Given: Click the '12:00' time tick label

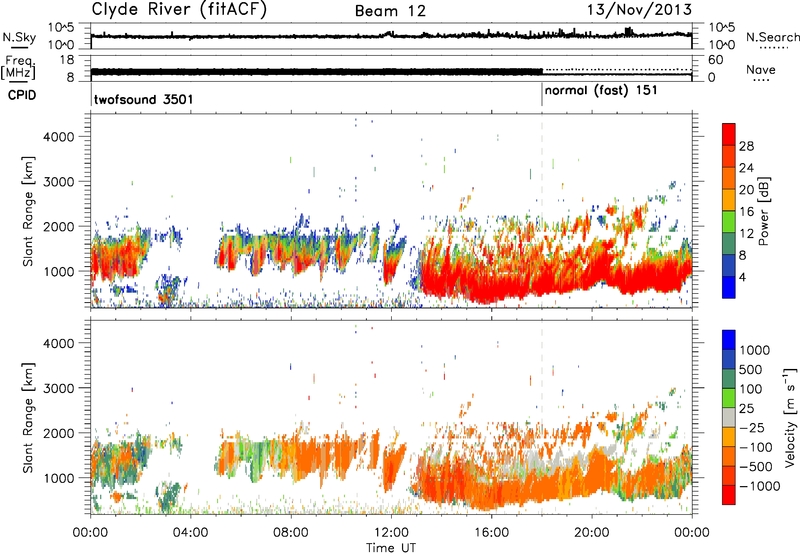Looking at the screenshot, I should [391, 533].
